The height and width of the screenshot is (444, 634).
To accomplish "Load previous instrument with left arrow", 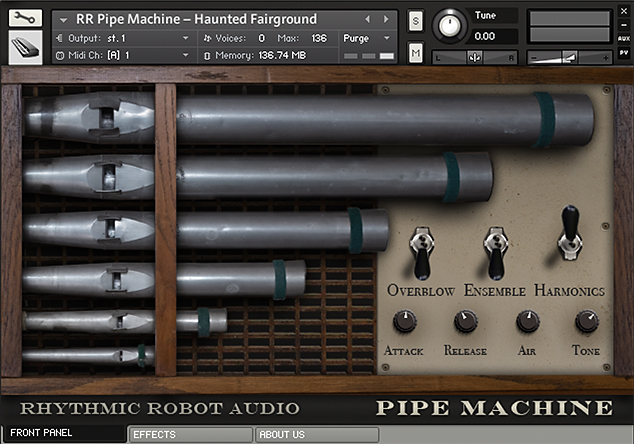I will pyautogui.click(x=368, y=19).
